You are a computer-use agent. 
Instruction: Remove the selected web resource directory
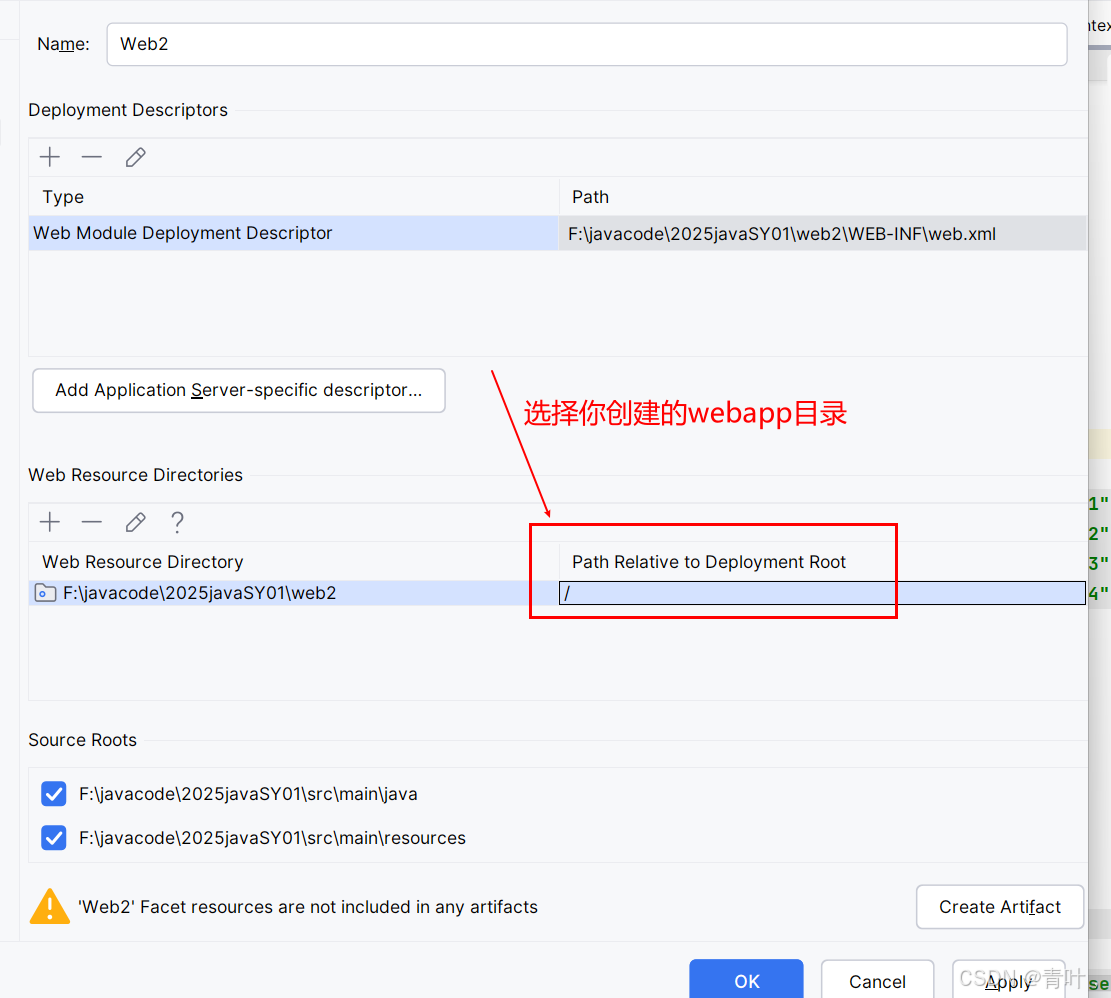92,522
